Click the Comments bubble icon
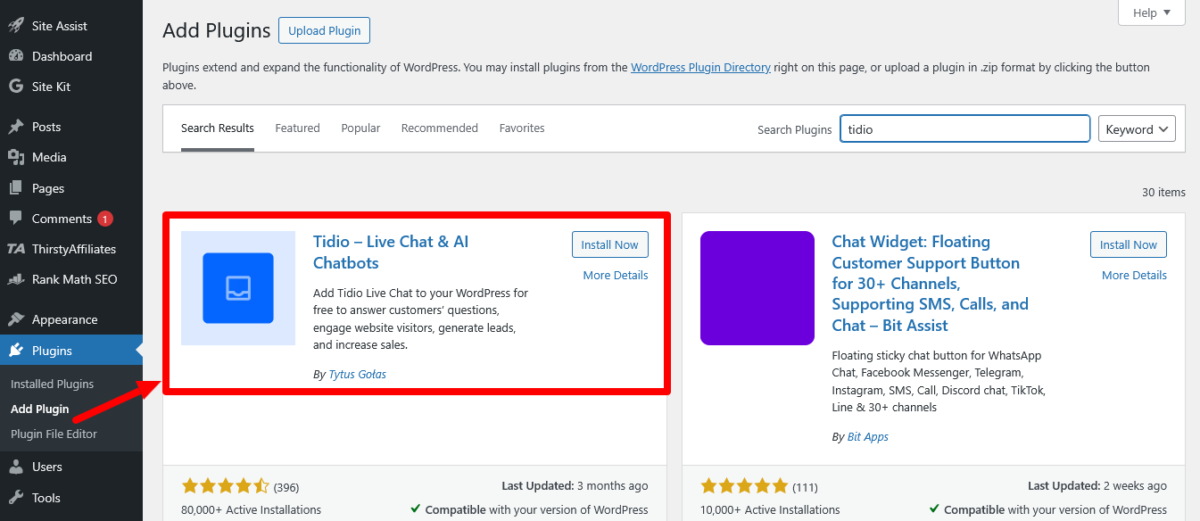 16,219
